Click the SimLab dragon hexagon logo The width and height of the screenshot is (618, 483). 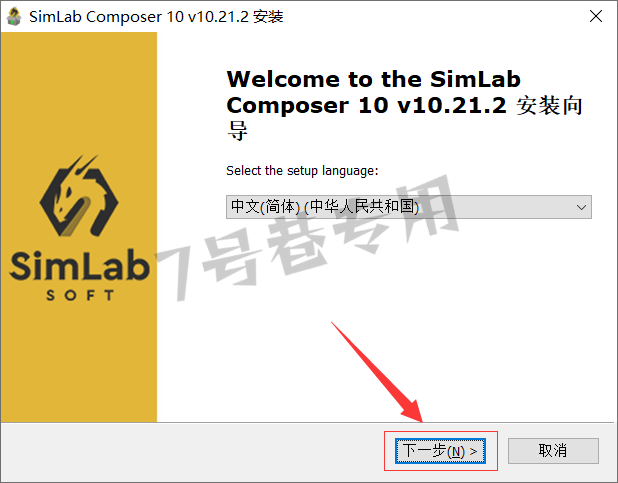[x=79, y=196]
